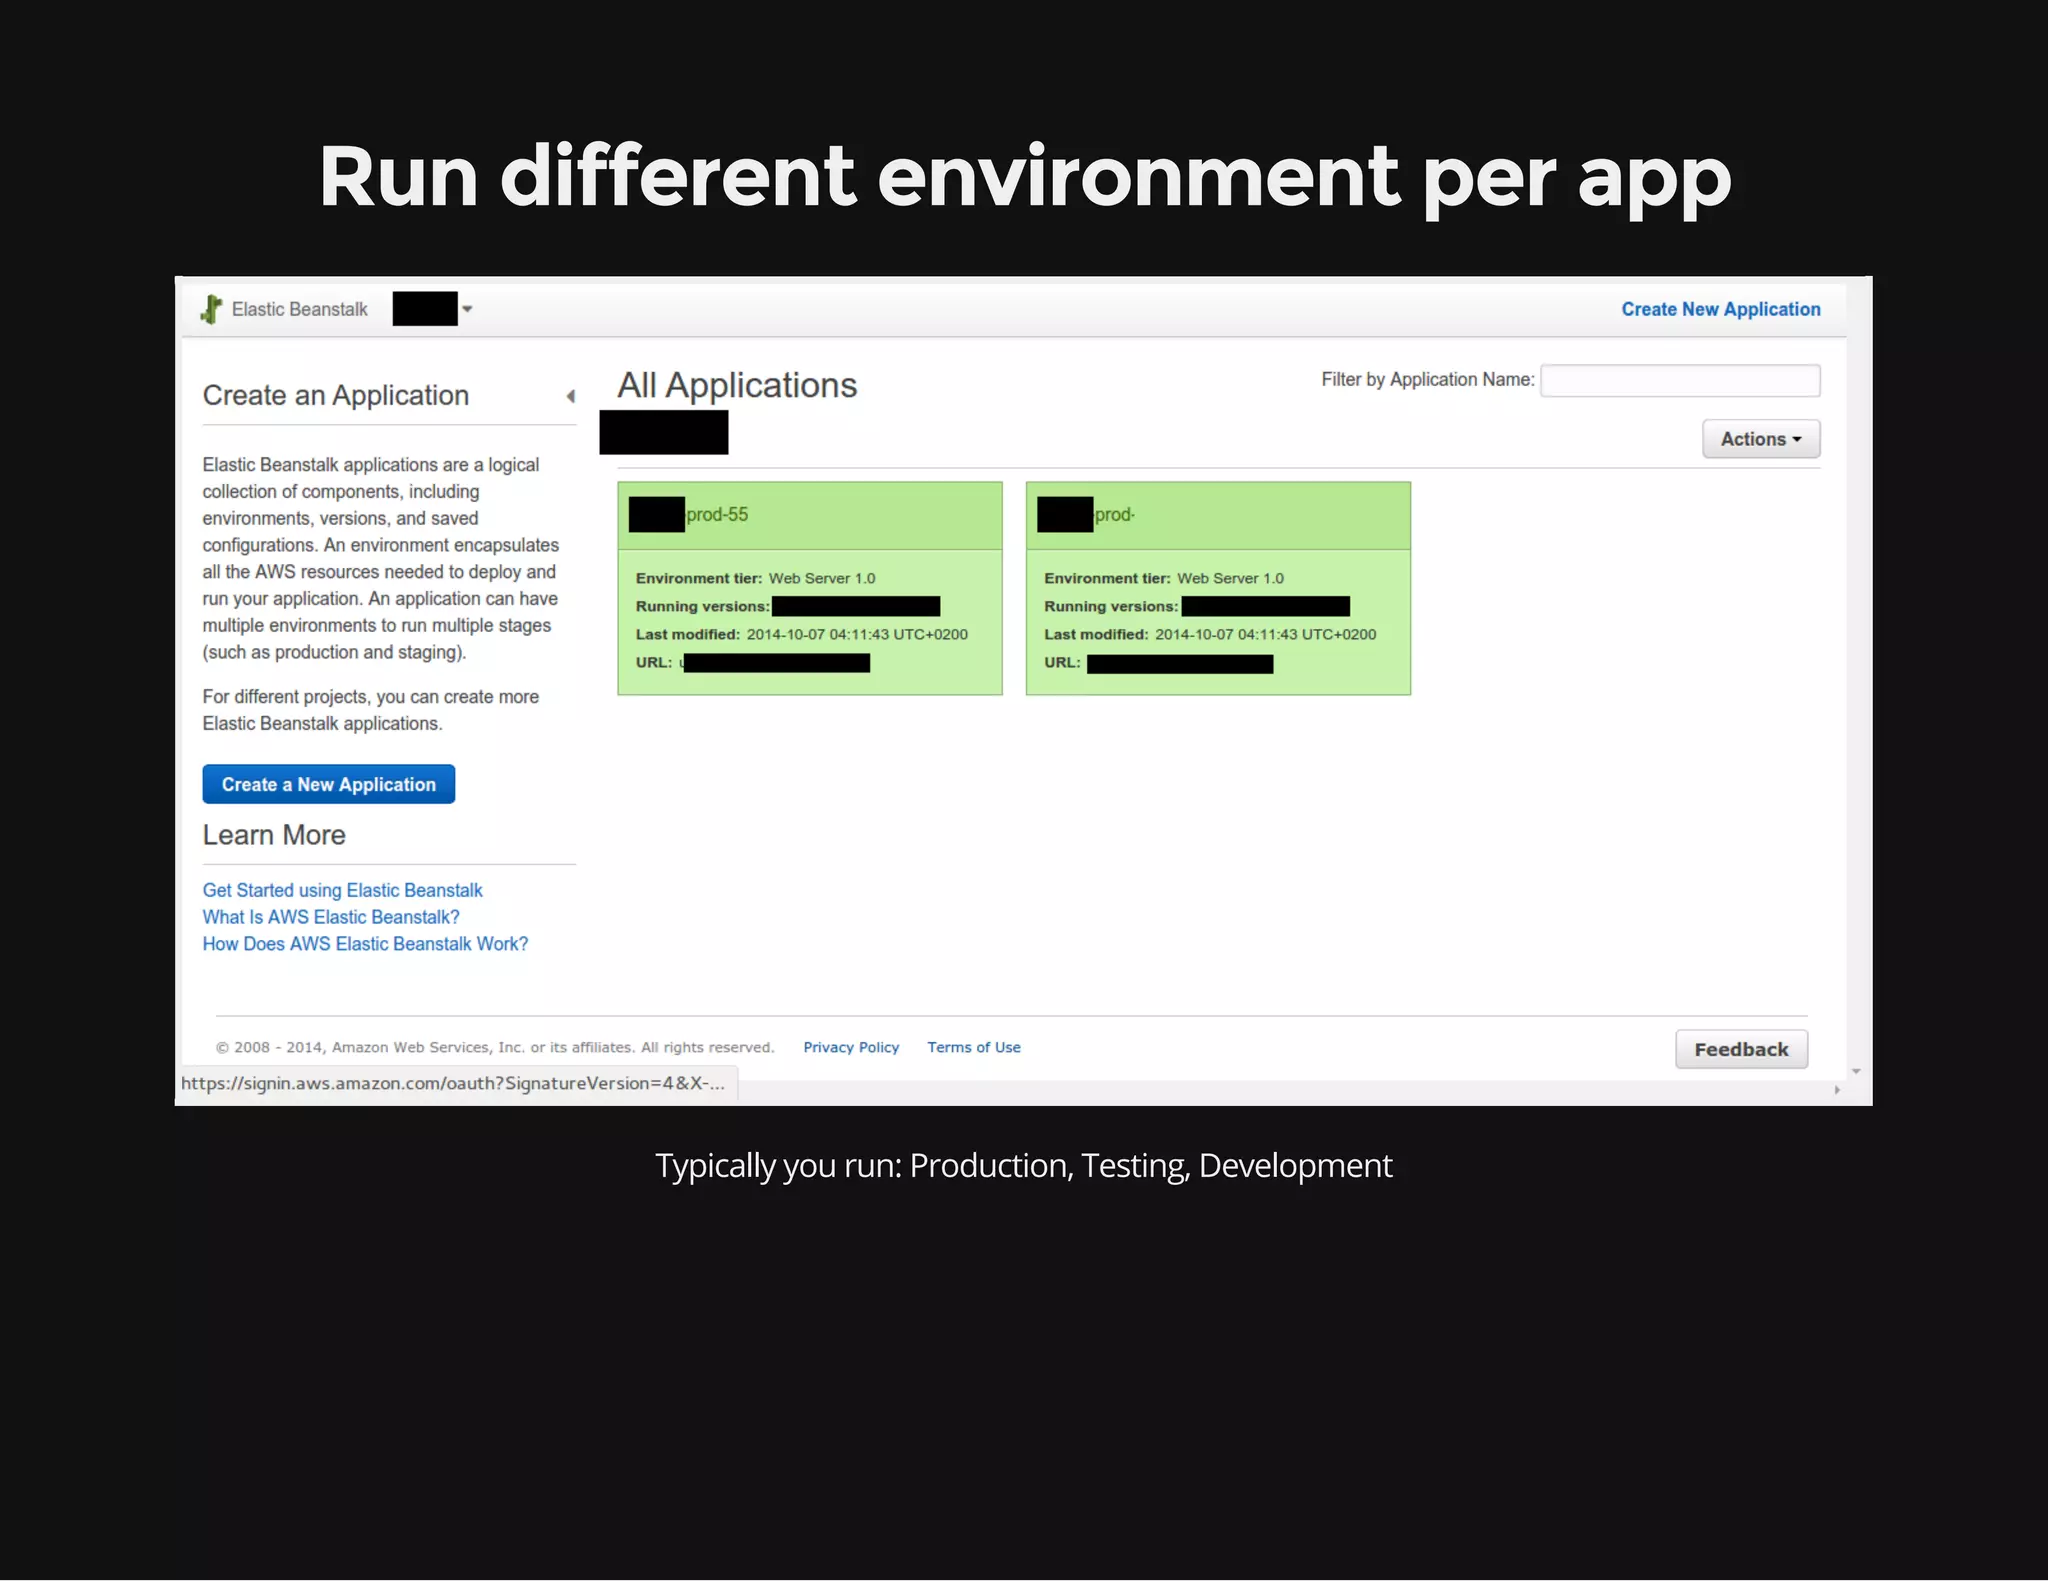Click the scroll down arrow in vertical scrollbar

point(1856,1071)
